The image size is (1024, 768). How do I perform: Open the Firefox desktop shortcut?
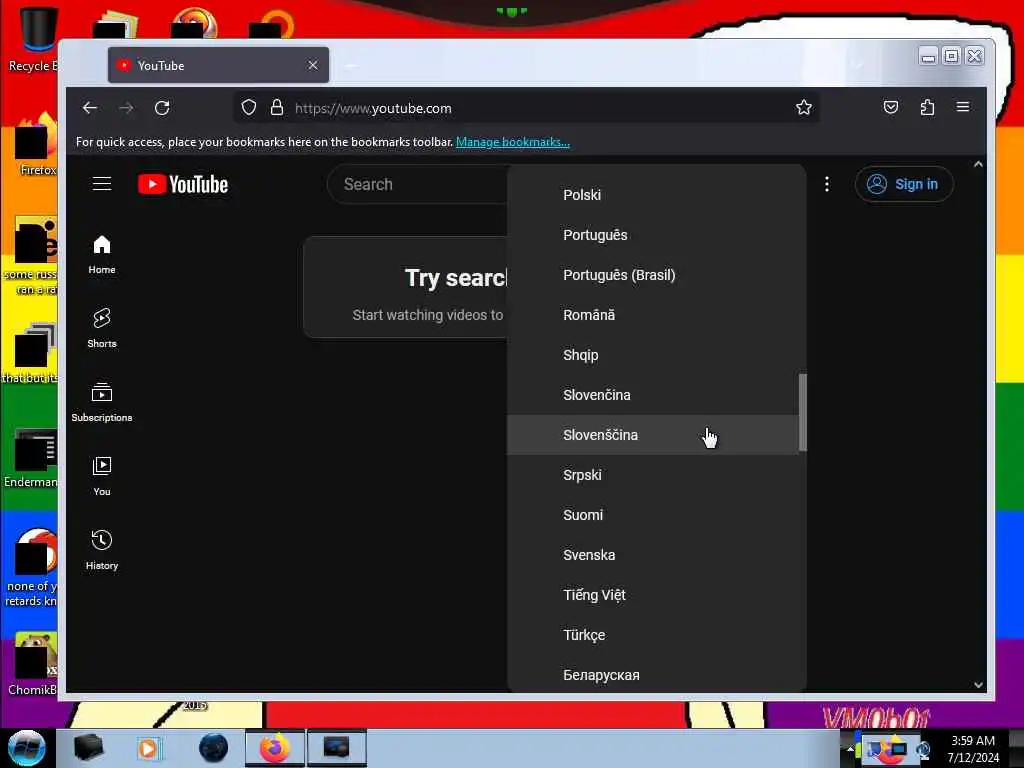(x=36, y=145)
